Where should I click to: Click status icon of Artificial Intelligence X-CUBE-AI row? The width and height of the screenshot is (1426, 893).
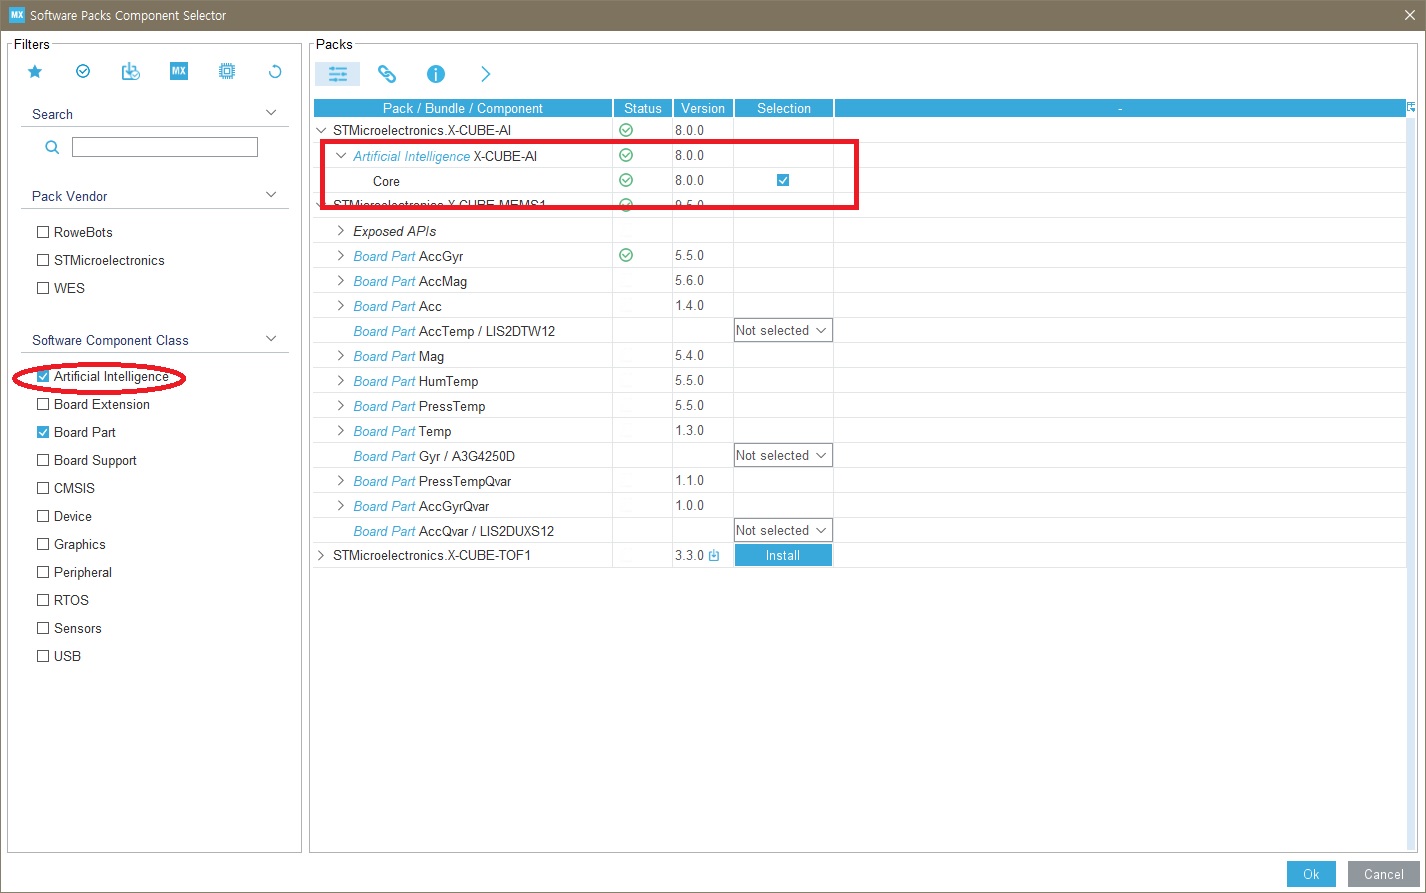[626, 155]
